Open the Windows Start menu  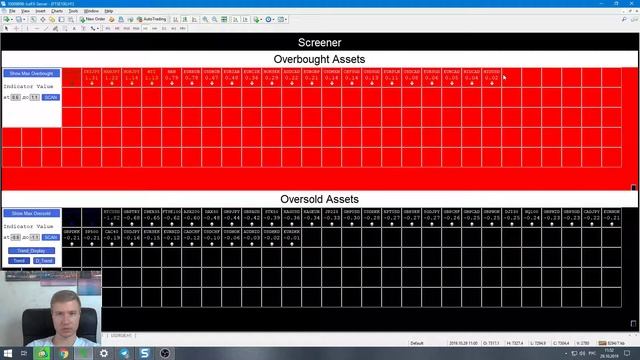pos(8,353)
